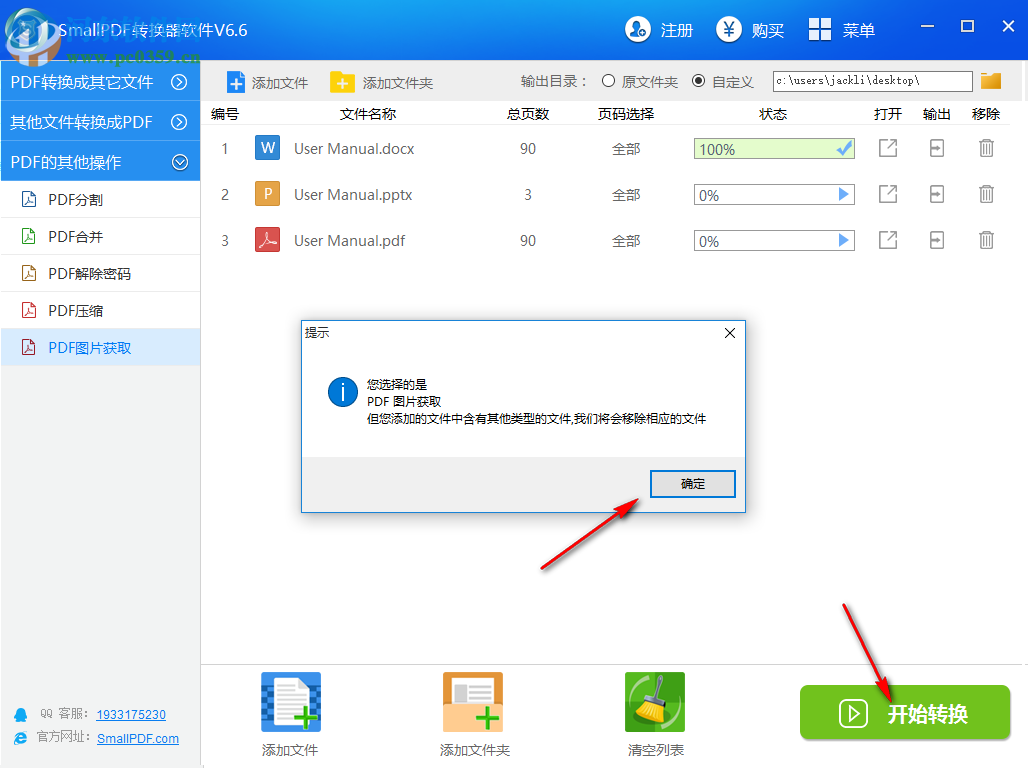Viewport: 1028px width, 768px height.
Task: Select the 自定义 radio button
Action: pos(697,82)
